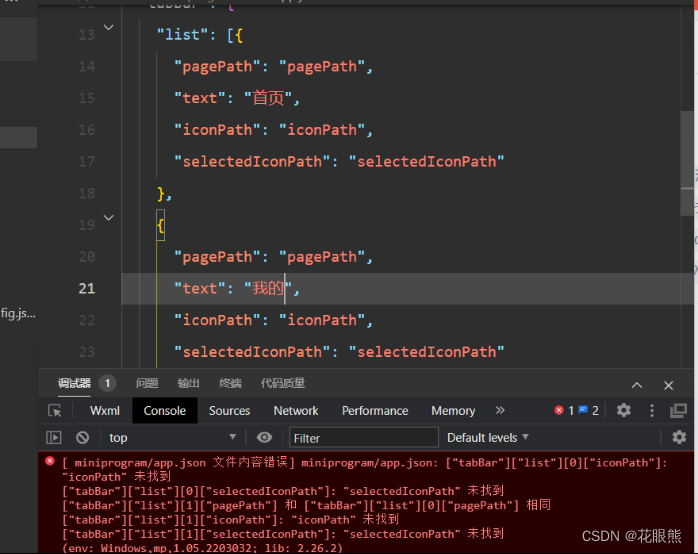Viewport: 698px width, 554px height.
Task: Click the fig.js... file in the sidebar
Action: pyautogui.click(x=18, y=313)
